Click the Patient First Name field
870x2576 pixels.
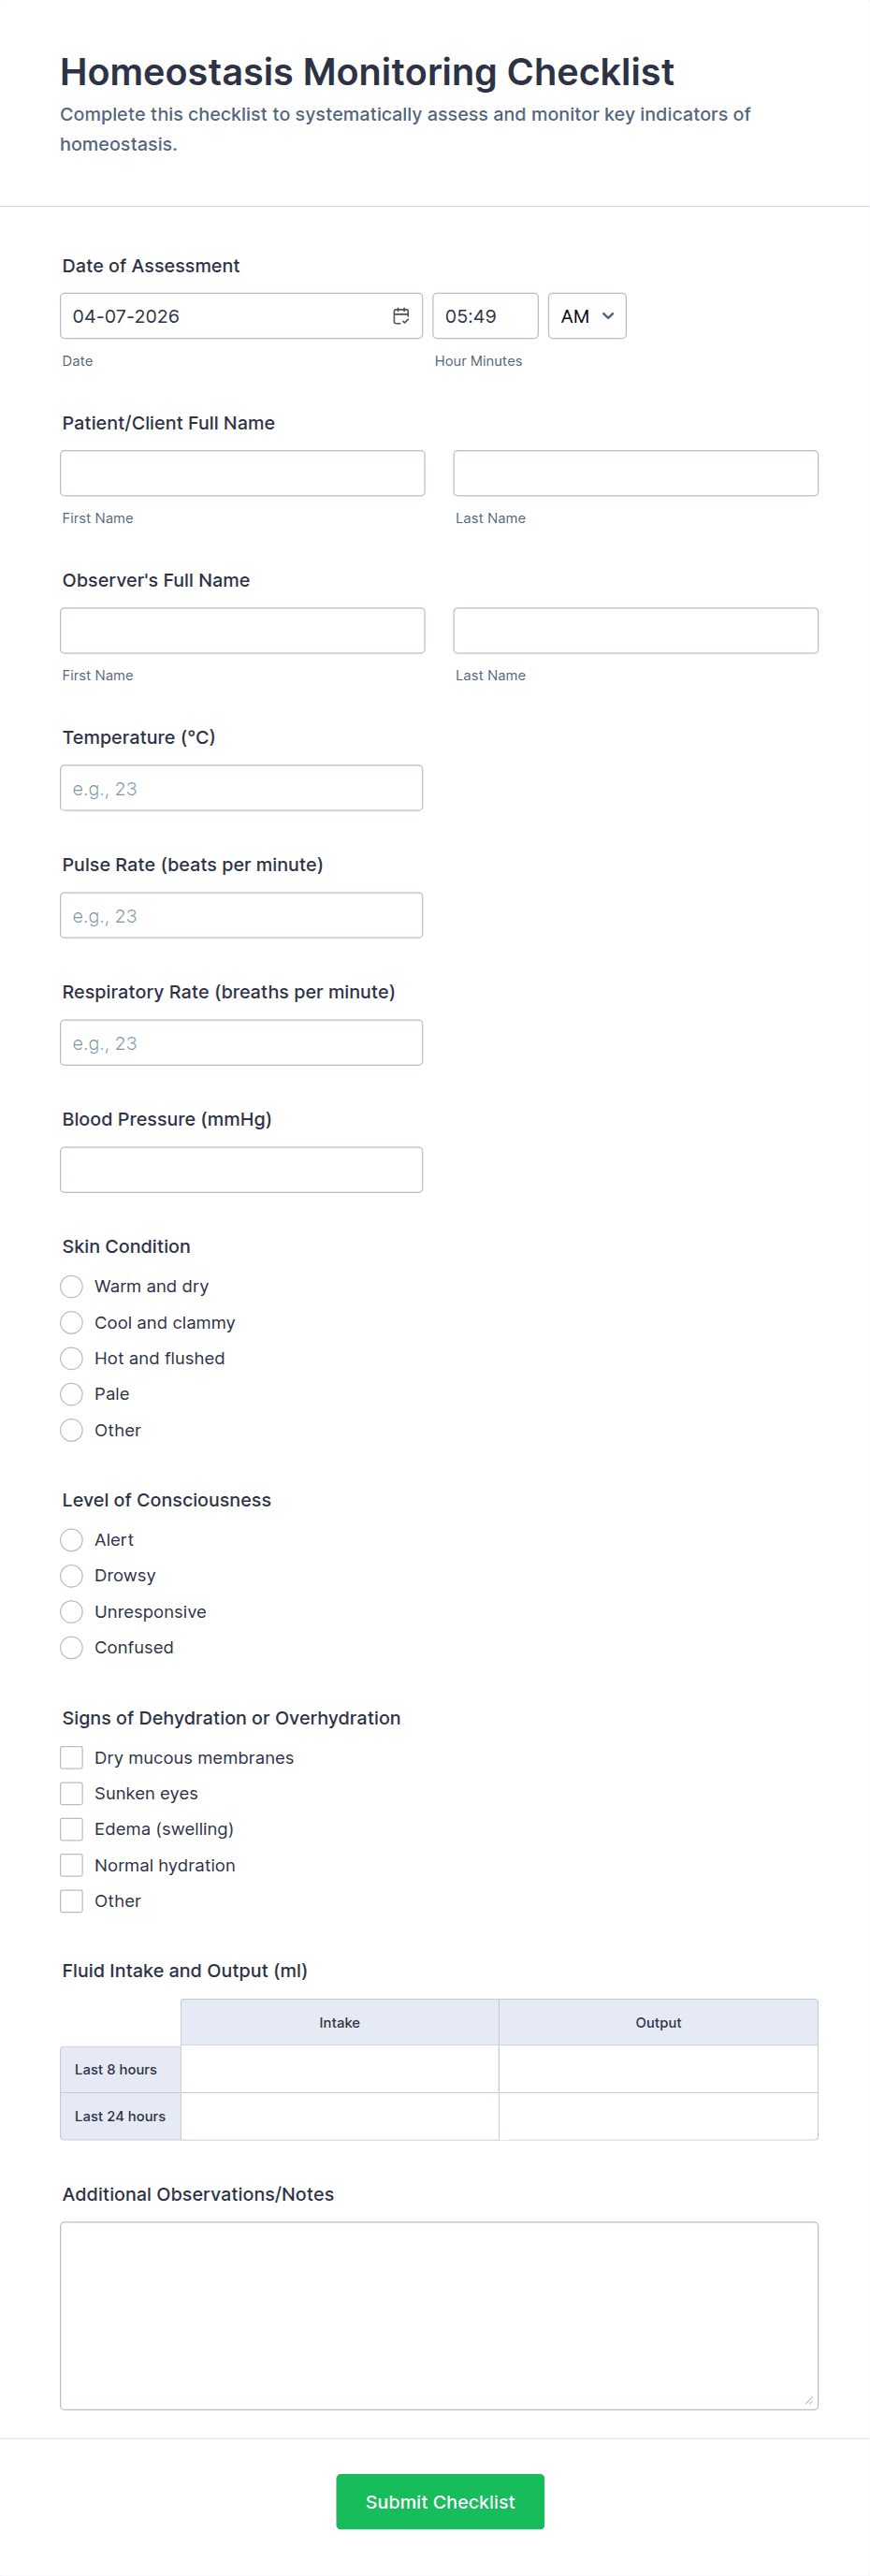point(242,473)
